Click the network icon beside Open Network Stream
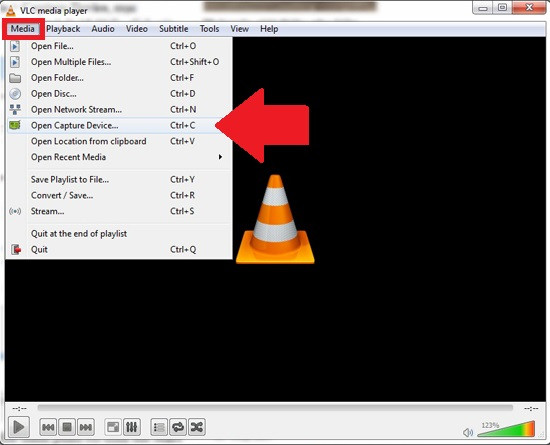Screen dimensions: 550x445 pos(15,109)
